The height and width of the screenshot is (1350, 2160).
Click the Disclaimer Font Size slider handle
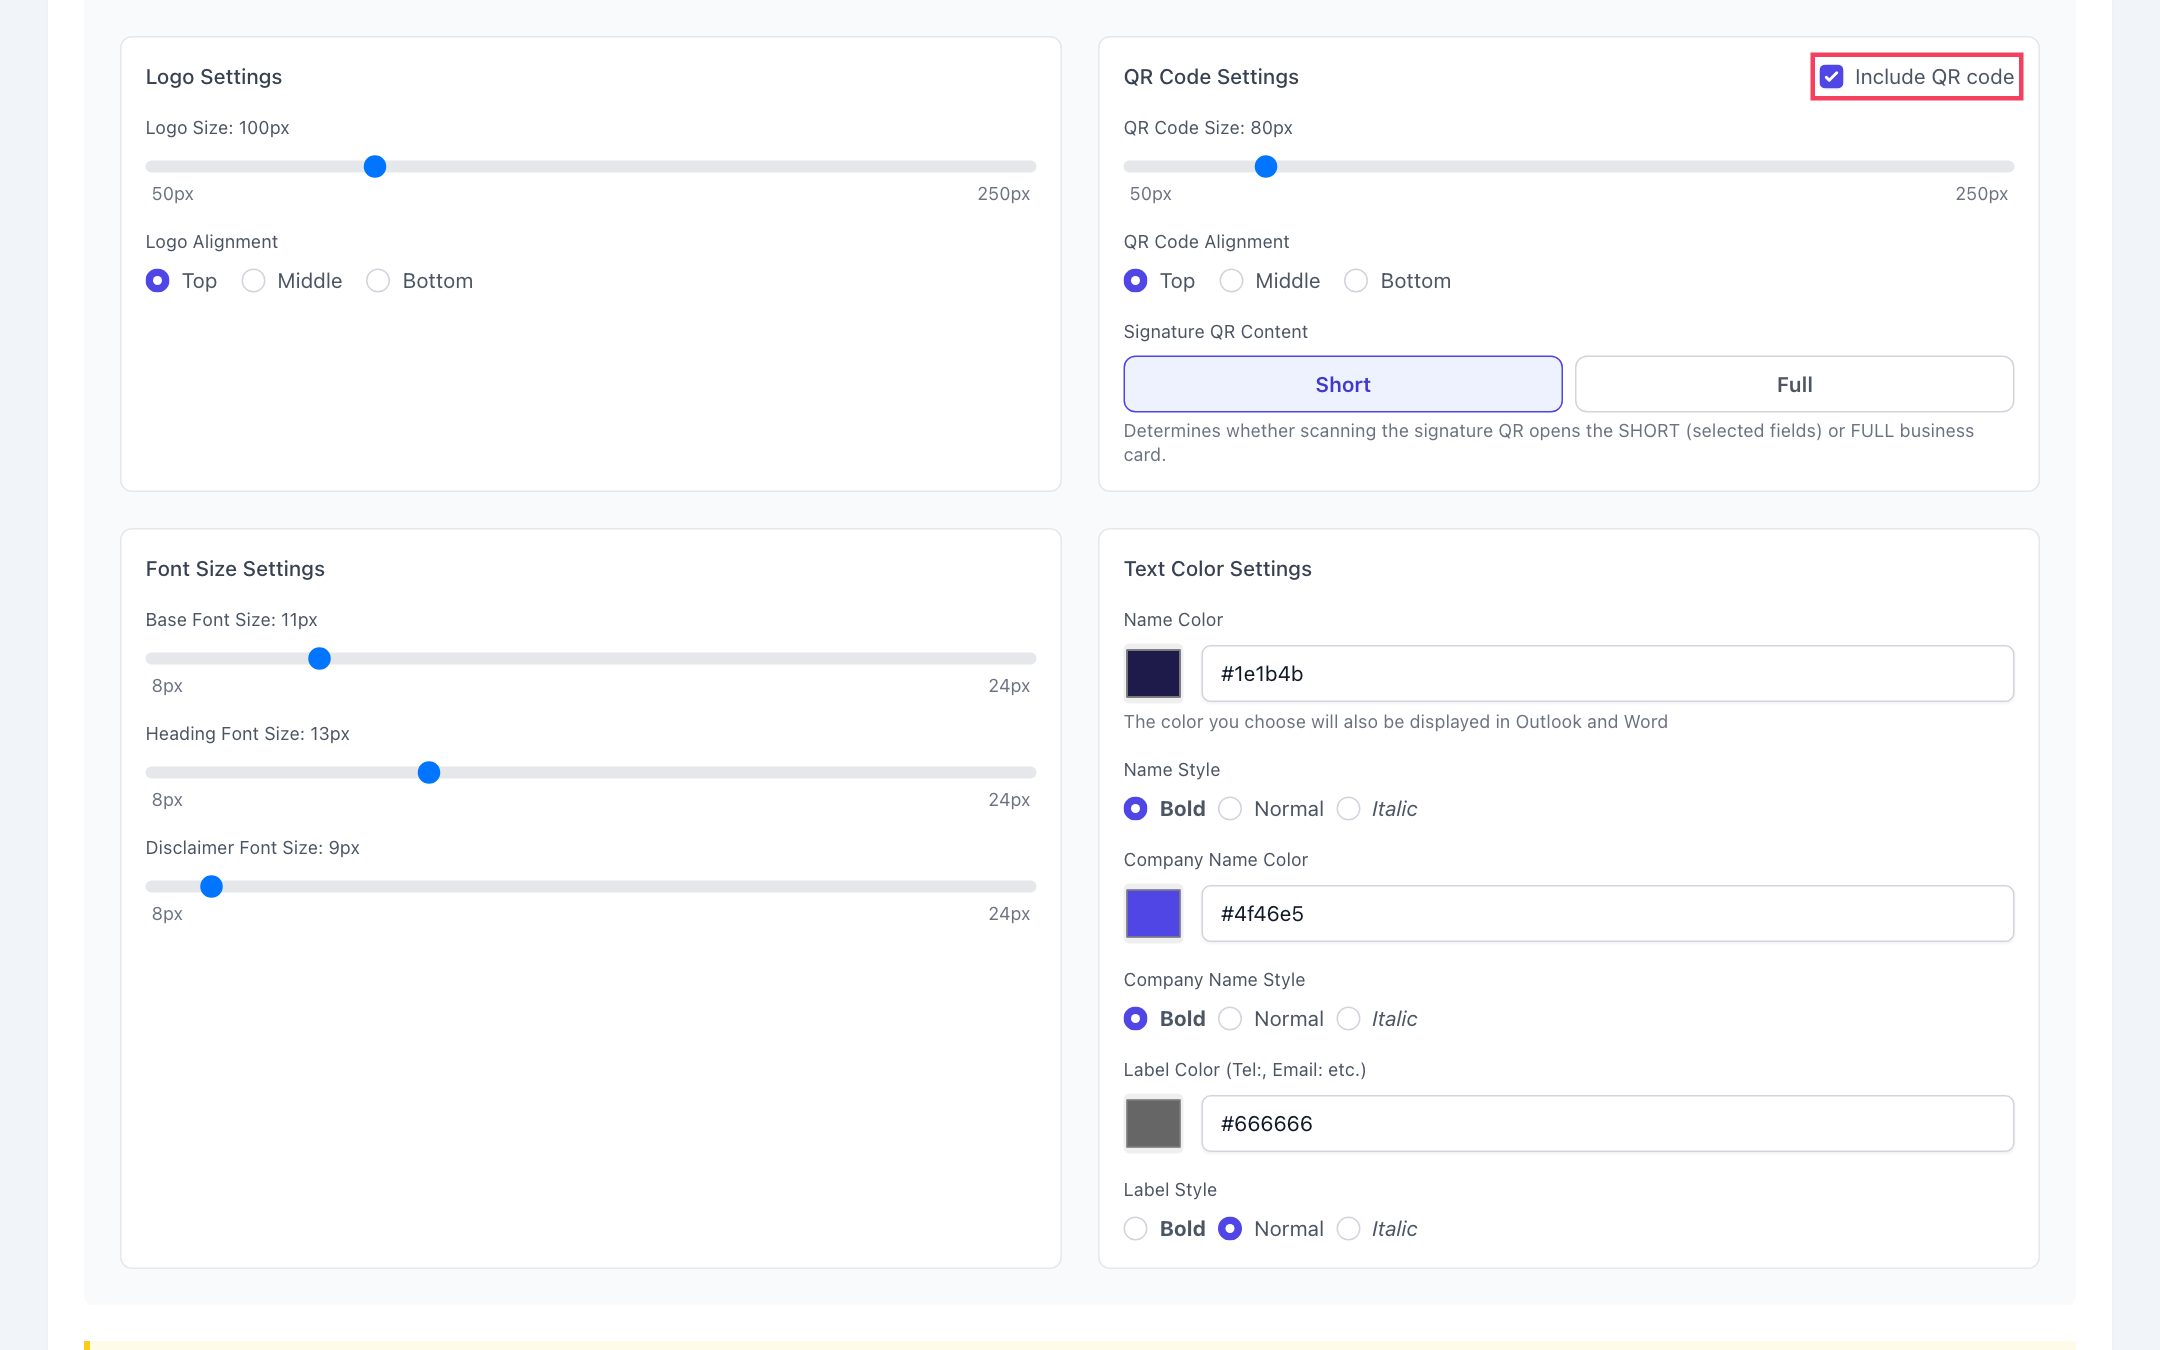tap(211, 887)
